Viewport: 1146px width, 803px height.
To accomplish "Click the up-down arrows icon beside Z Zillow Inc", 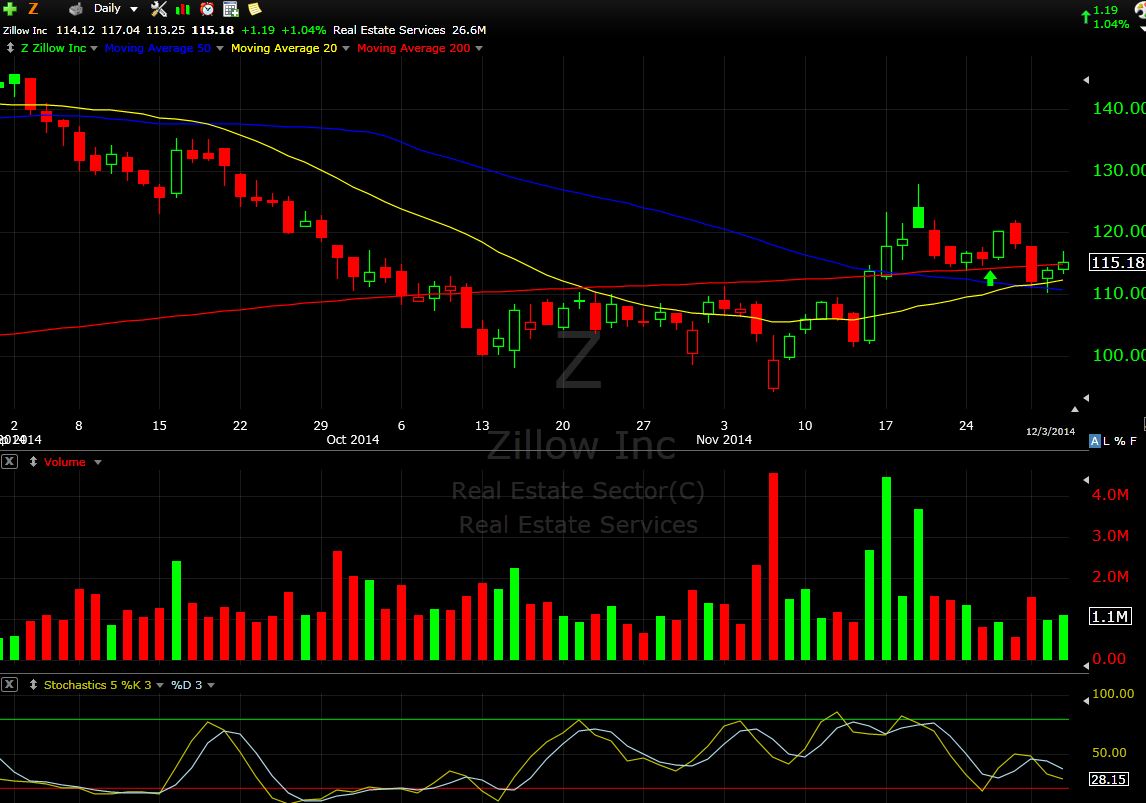I will (10, 47).
